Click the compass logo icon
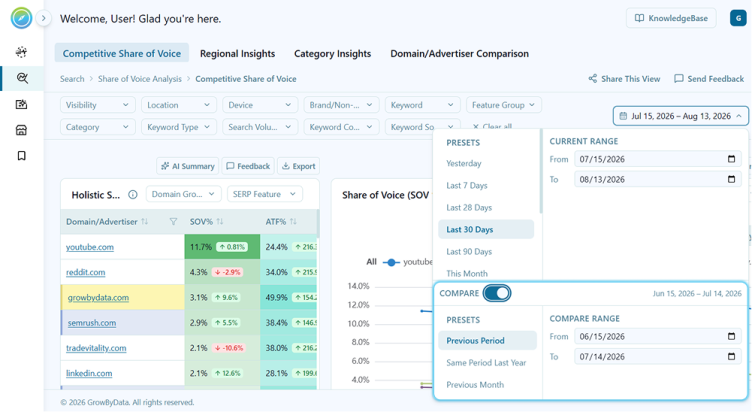 [x=21, y=18]
